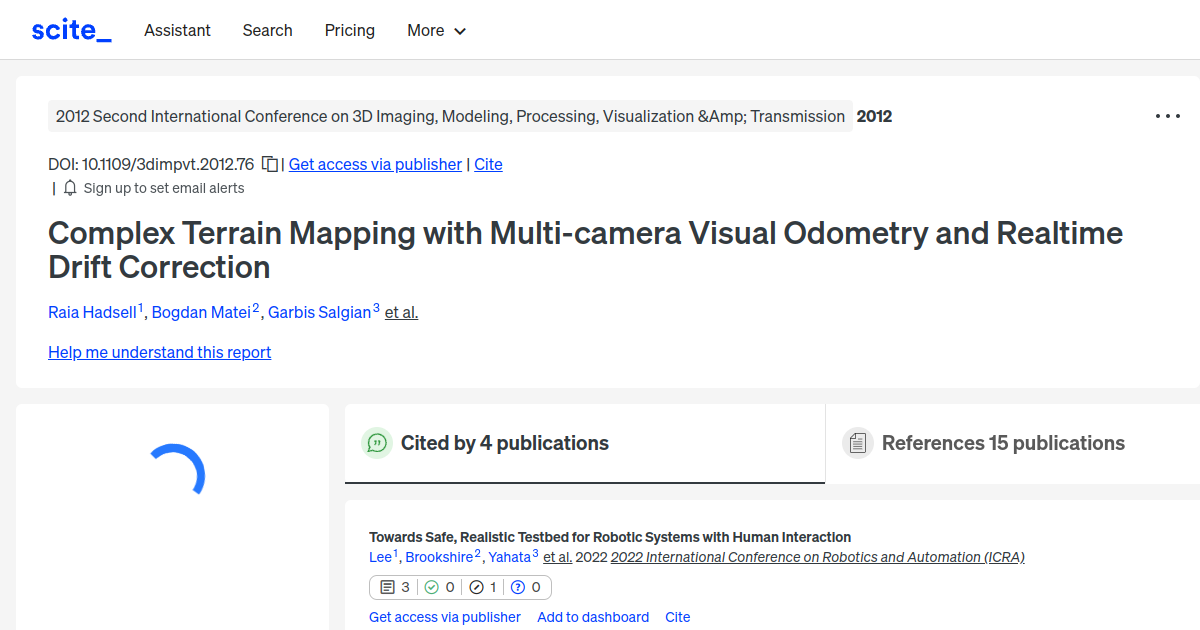Viewport: 1200px width, 630px height.
Task: Click the scite_ logo
Action: coord(70,29)
